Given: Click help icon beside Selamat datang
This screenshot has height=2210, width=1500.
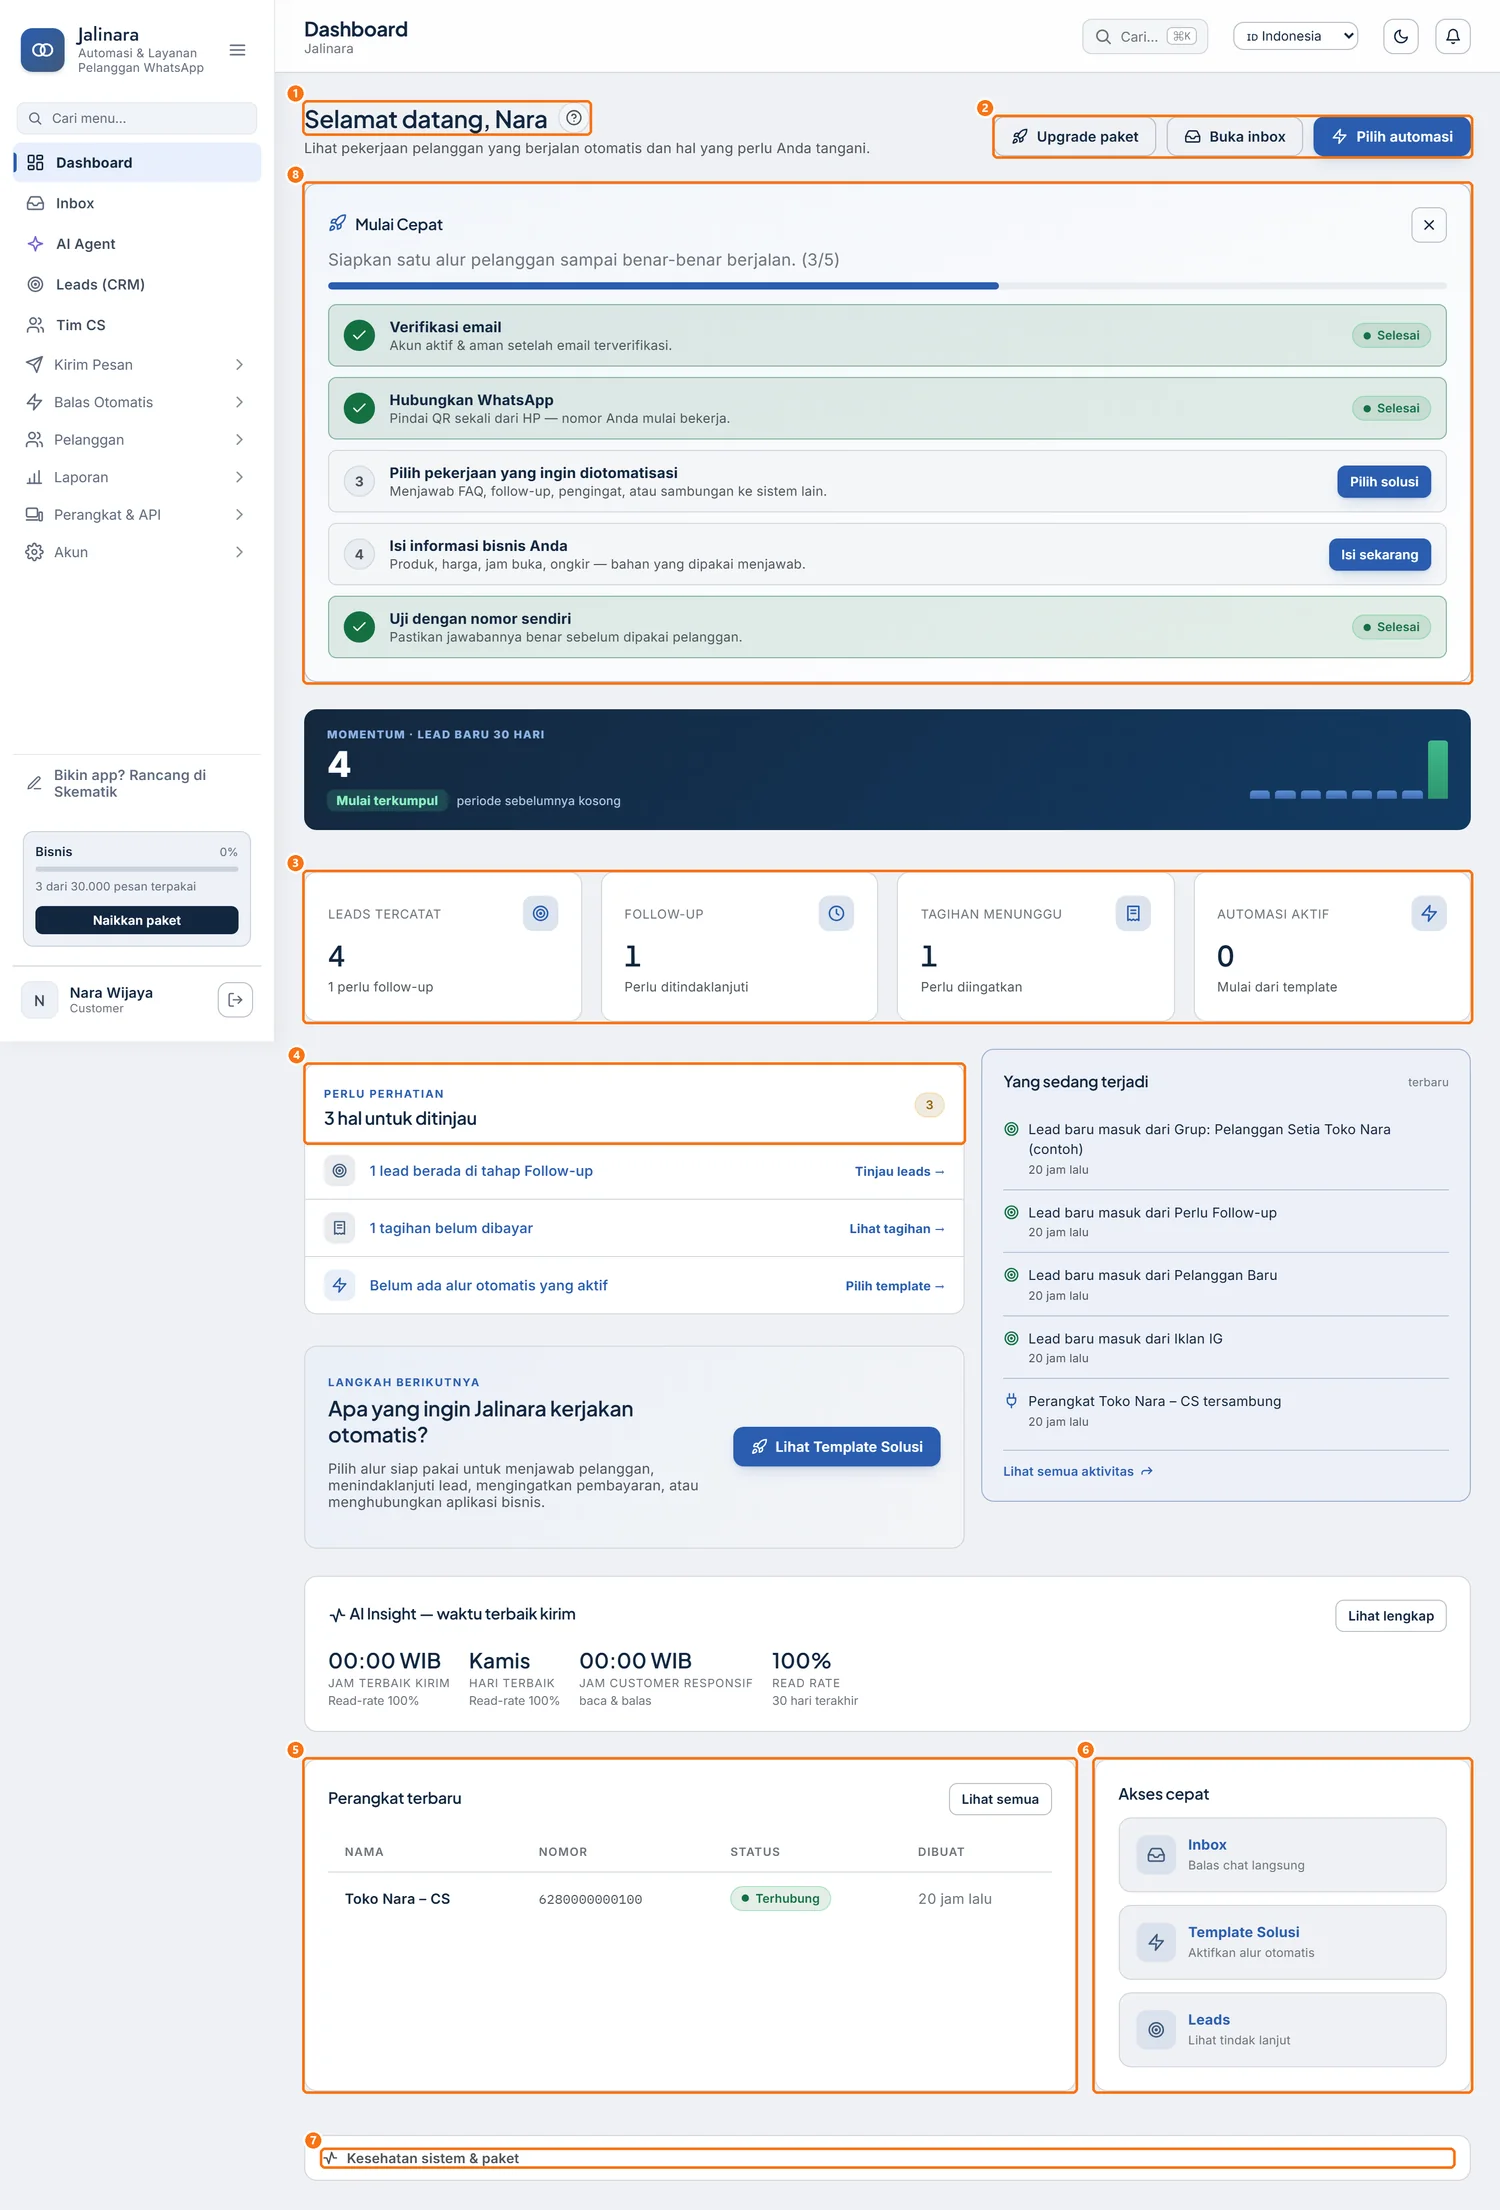Looking at the screenshot, I should click(574, 118).
